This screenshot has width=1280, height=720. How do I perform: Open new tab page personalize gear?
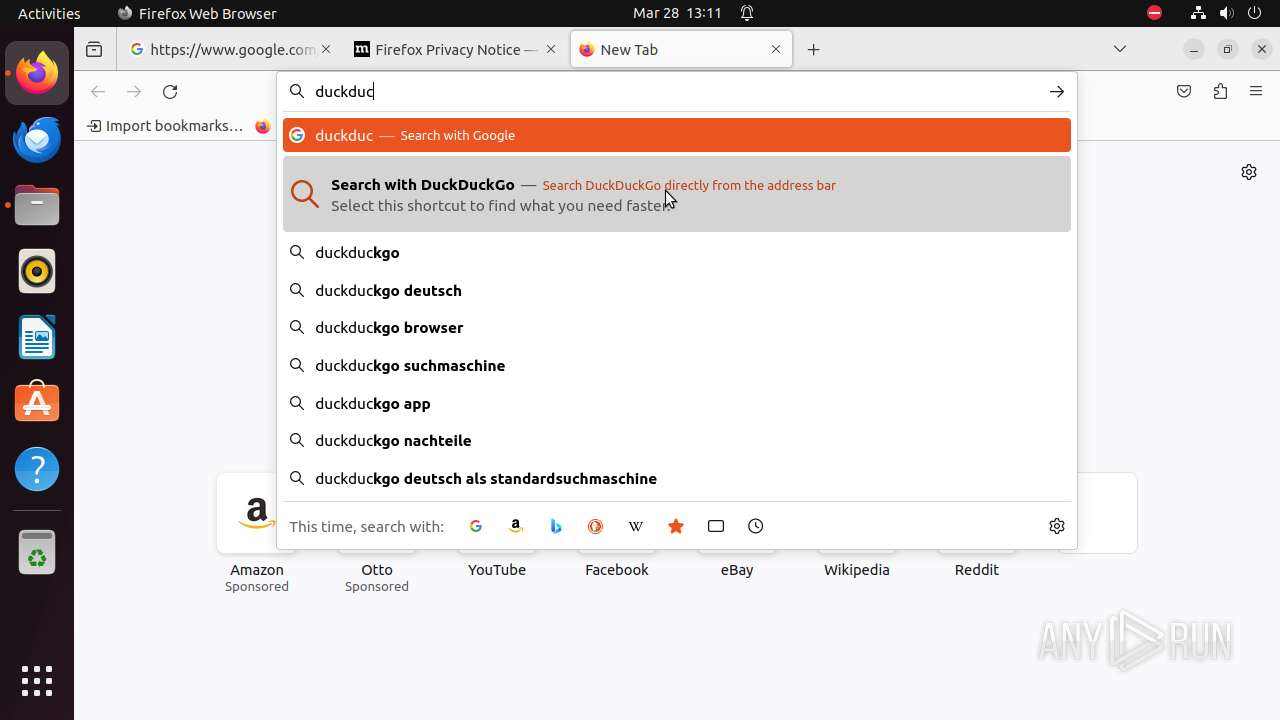[1249, 172]
